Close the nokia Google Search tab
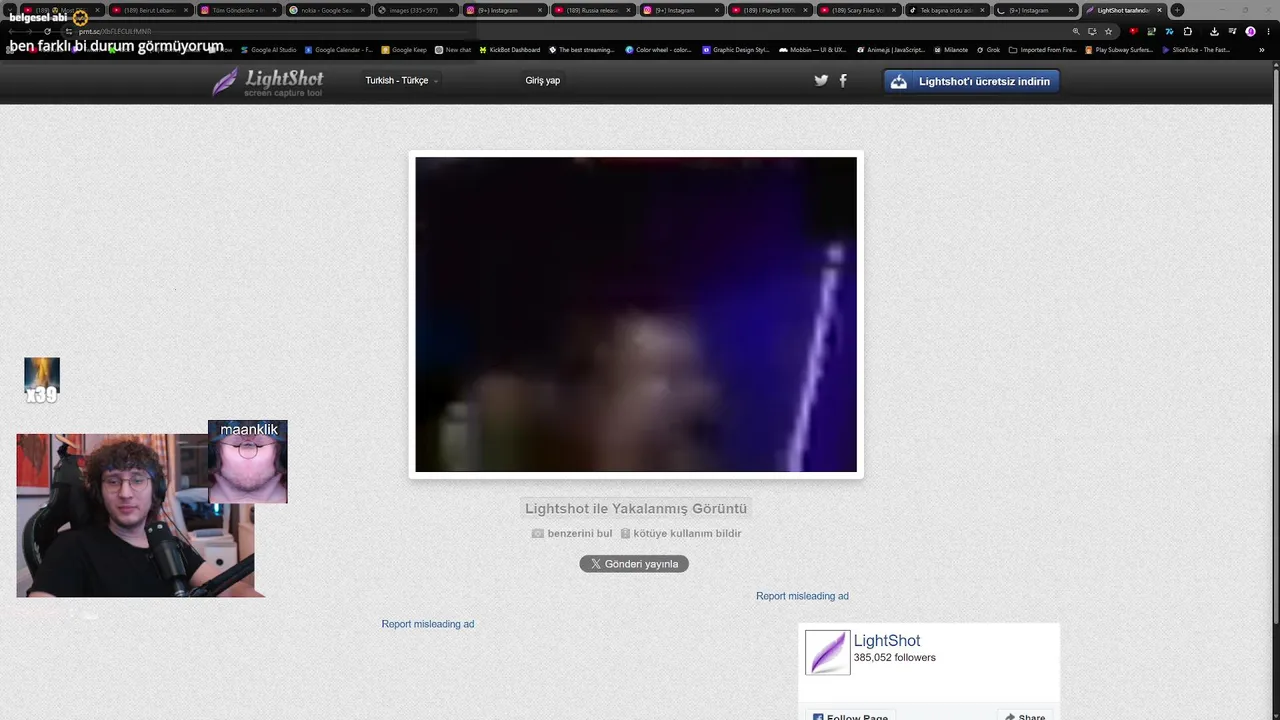 tap(362, 10)
